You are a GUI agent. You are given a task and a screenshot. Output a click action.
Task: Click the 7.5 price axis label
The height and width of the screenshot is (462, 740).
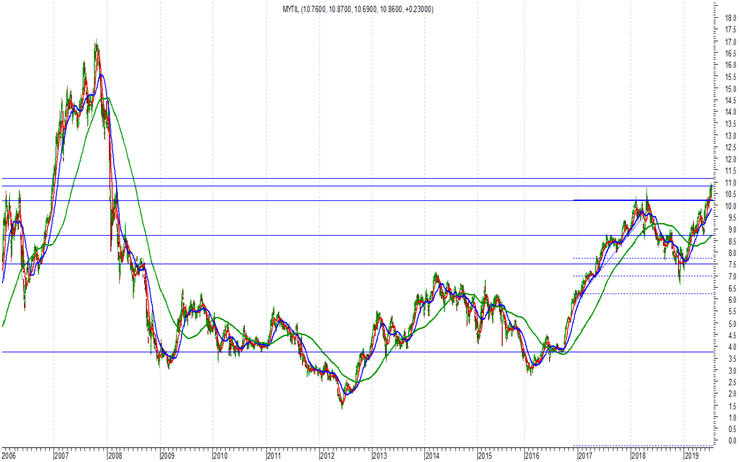click(x=732, y=265)
